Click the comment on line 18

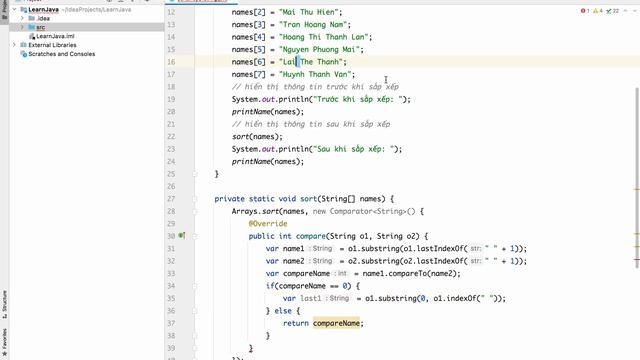pyautogui.click(x=315, y=87)
